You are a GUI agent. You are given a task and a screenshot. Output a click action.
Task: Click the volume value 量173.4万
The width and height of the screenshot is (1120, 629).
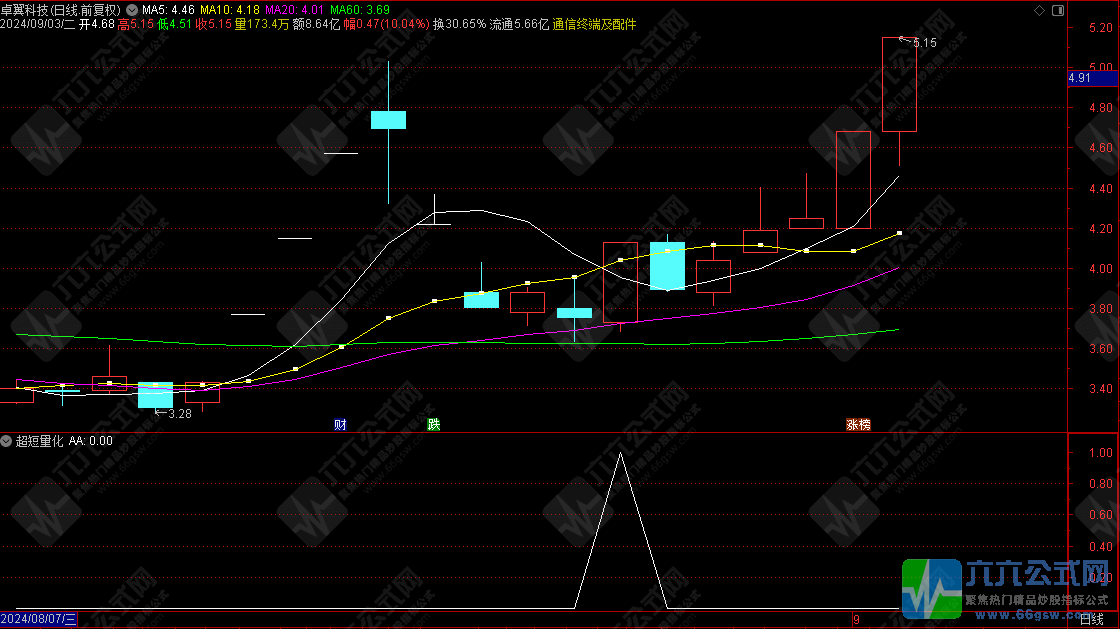click(262, 24)
